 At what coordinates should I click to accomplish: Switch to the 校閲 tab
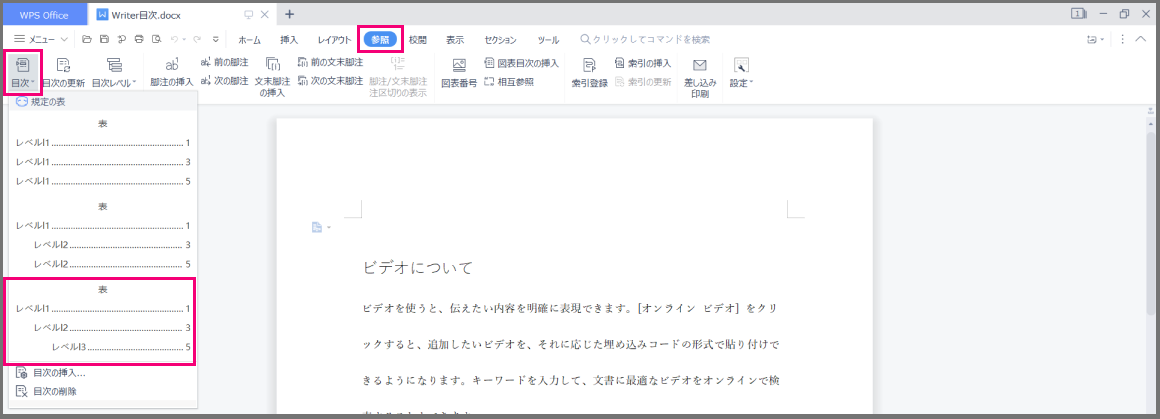click(418, 40)
